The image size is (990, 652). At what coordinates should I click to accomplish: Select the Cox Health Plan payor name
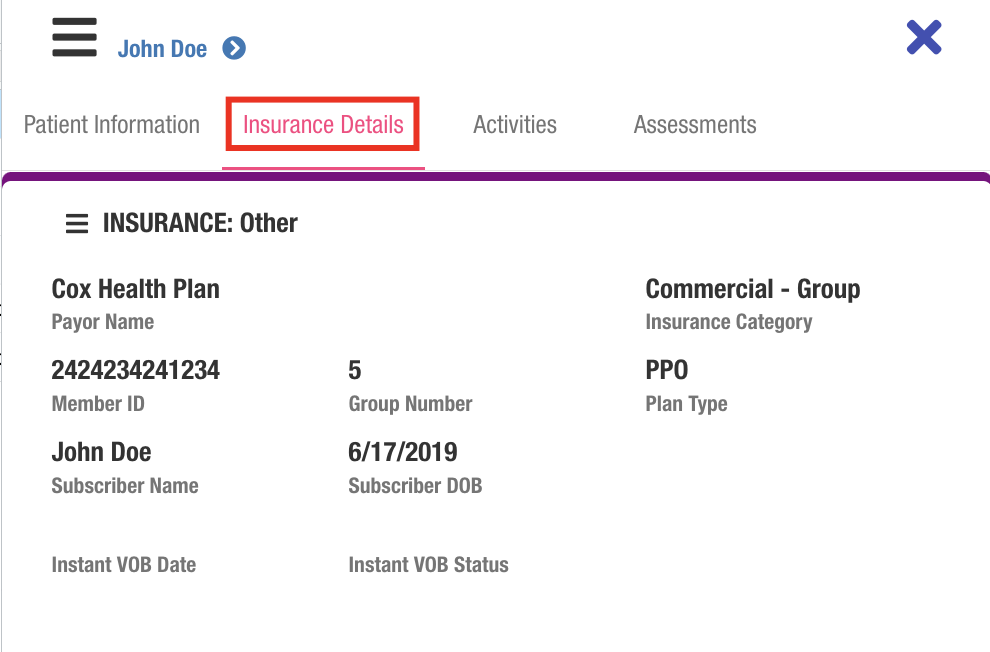[136, 289]
